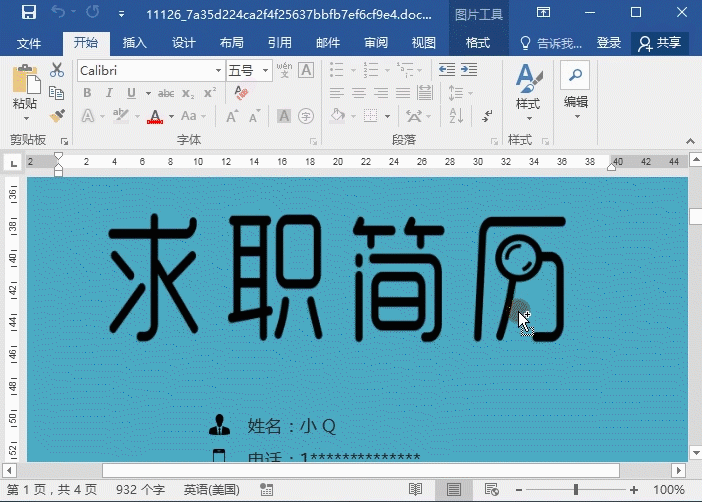
Task: Undo the last action
Action: [x=58, y=12]
